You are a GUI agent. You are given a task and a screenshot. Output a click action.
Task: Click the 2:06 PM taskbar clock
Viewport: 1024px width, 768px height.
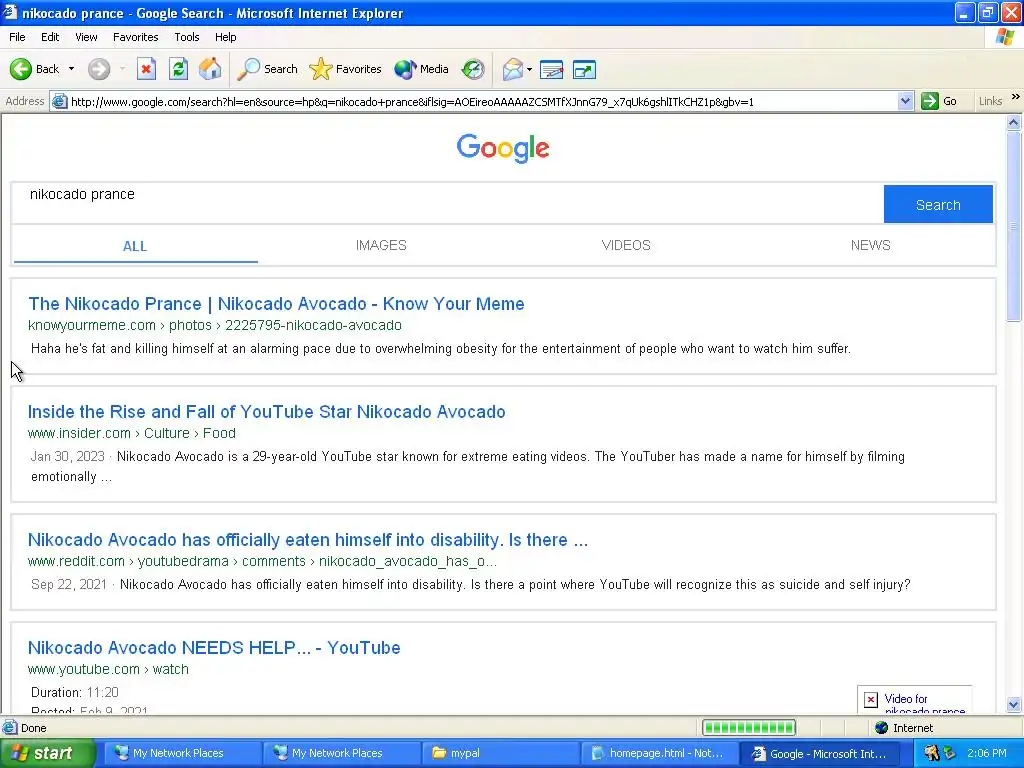[x=987, y=754]
